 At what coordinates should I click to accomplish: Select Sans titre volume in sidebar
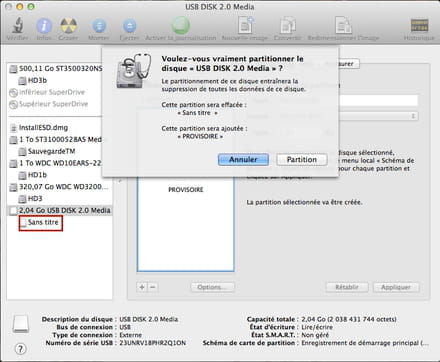[41, 222]
